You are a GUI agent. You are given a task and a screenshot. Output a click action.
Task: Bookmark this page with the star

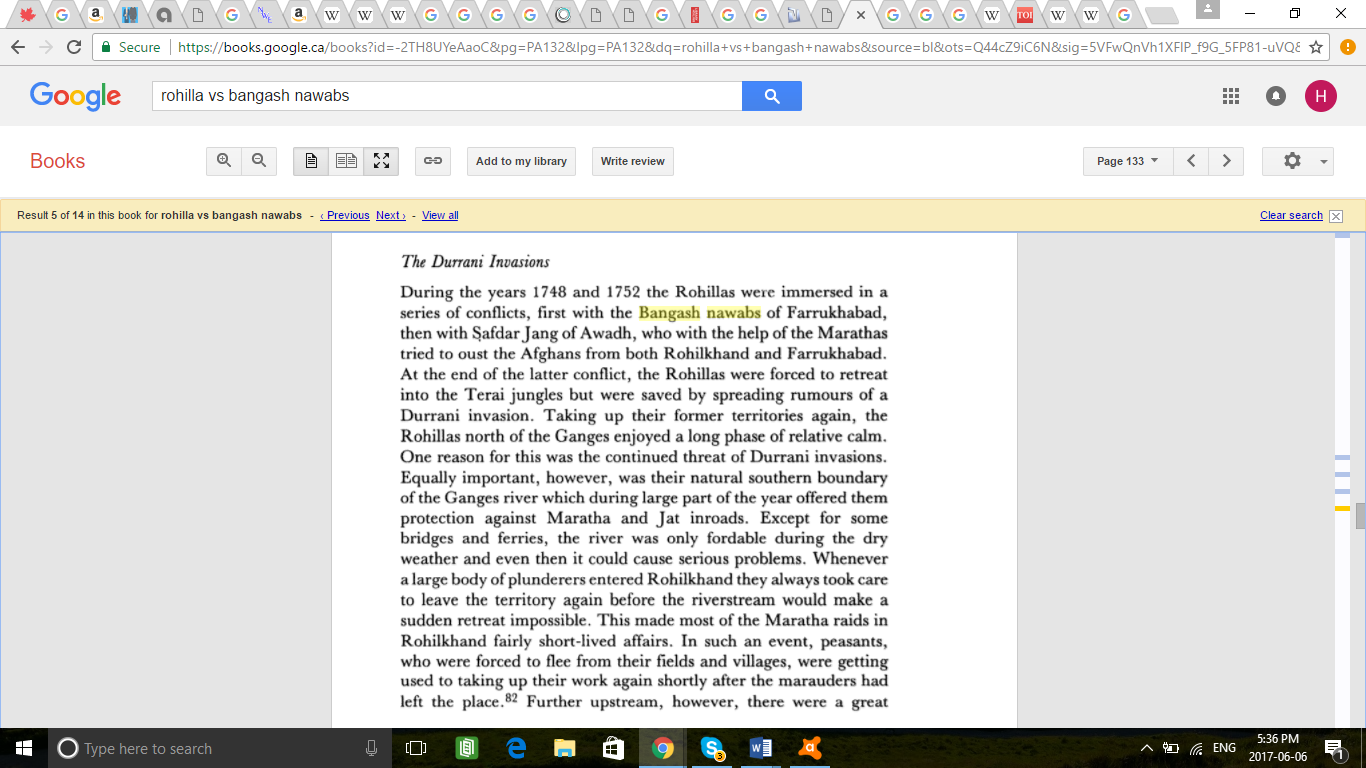tap(1316, 47)
